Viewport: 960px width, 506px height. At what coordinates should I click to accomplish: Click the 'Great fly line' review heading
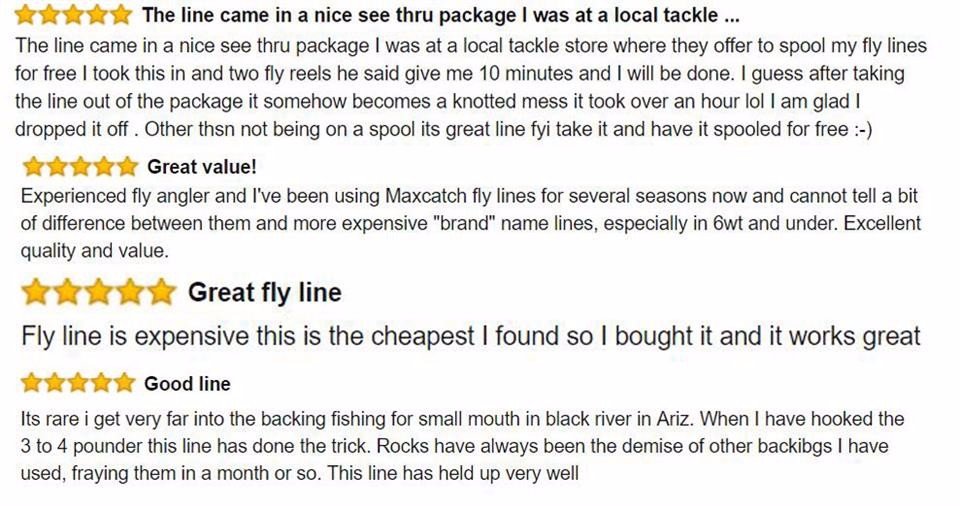click(x=264, y=293)
